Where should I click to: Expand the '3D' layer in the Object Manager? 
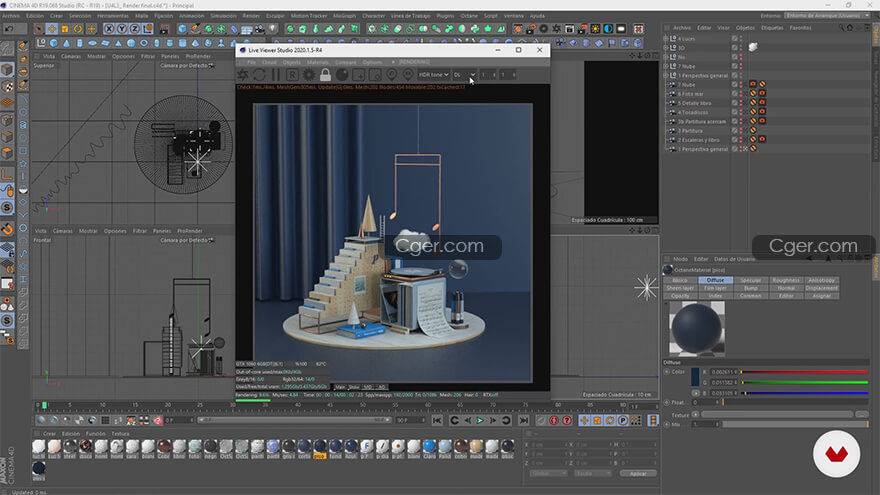tap(666, 48)
